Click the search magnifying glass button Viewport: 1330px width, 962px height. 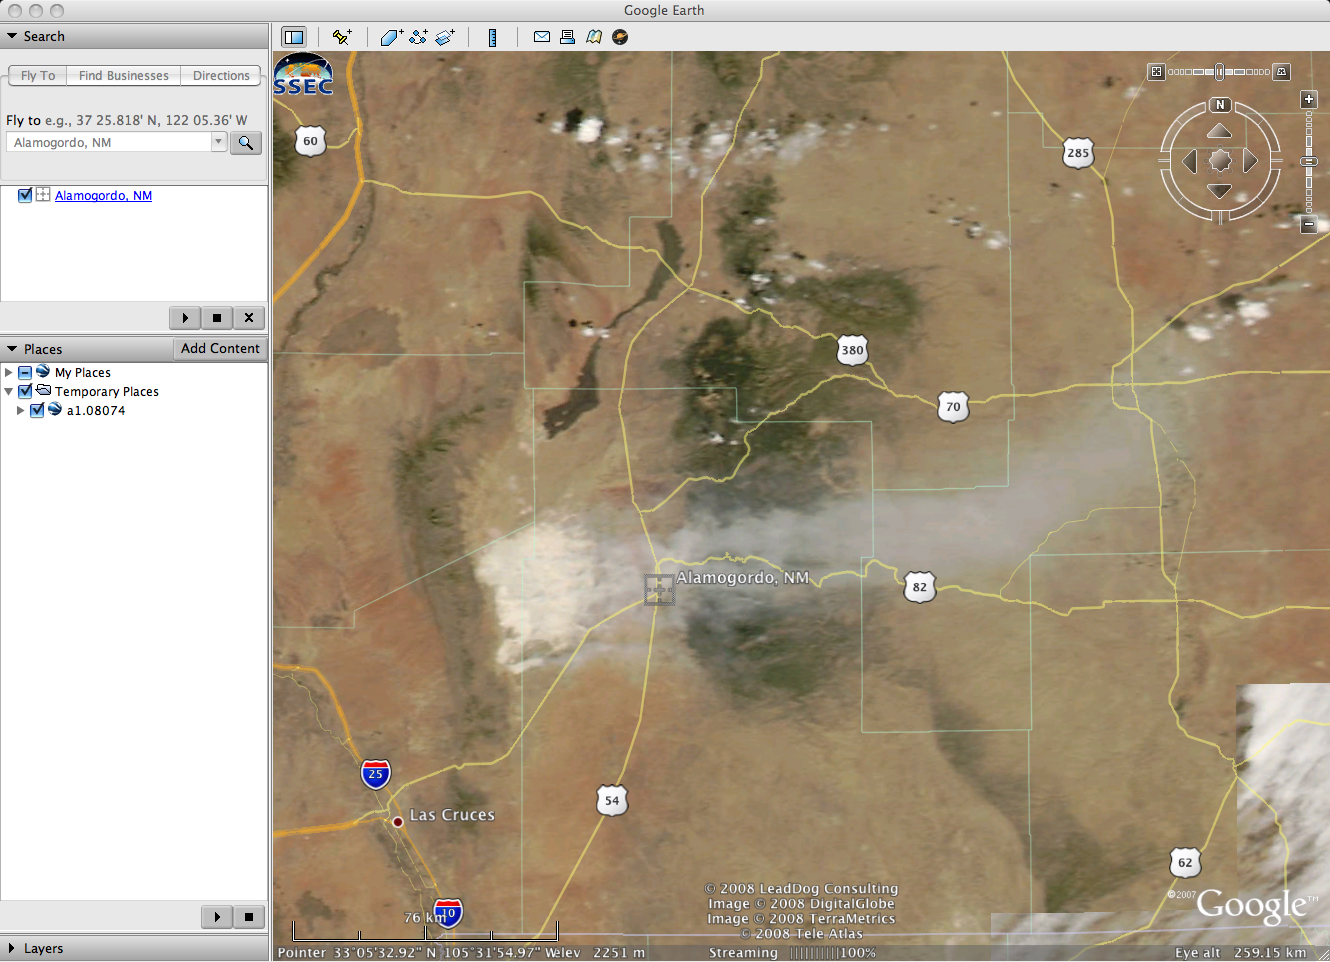[246, 143]
